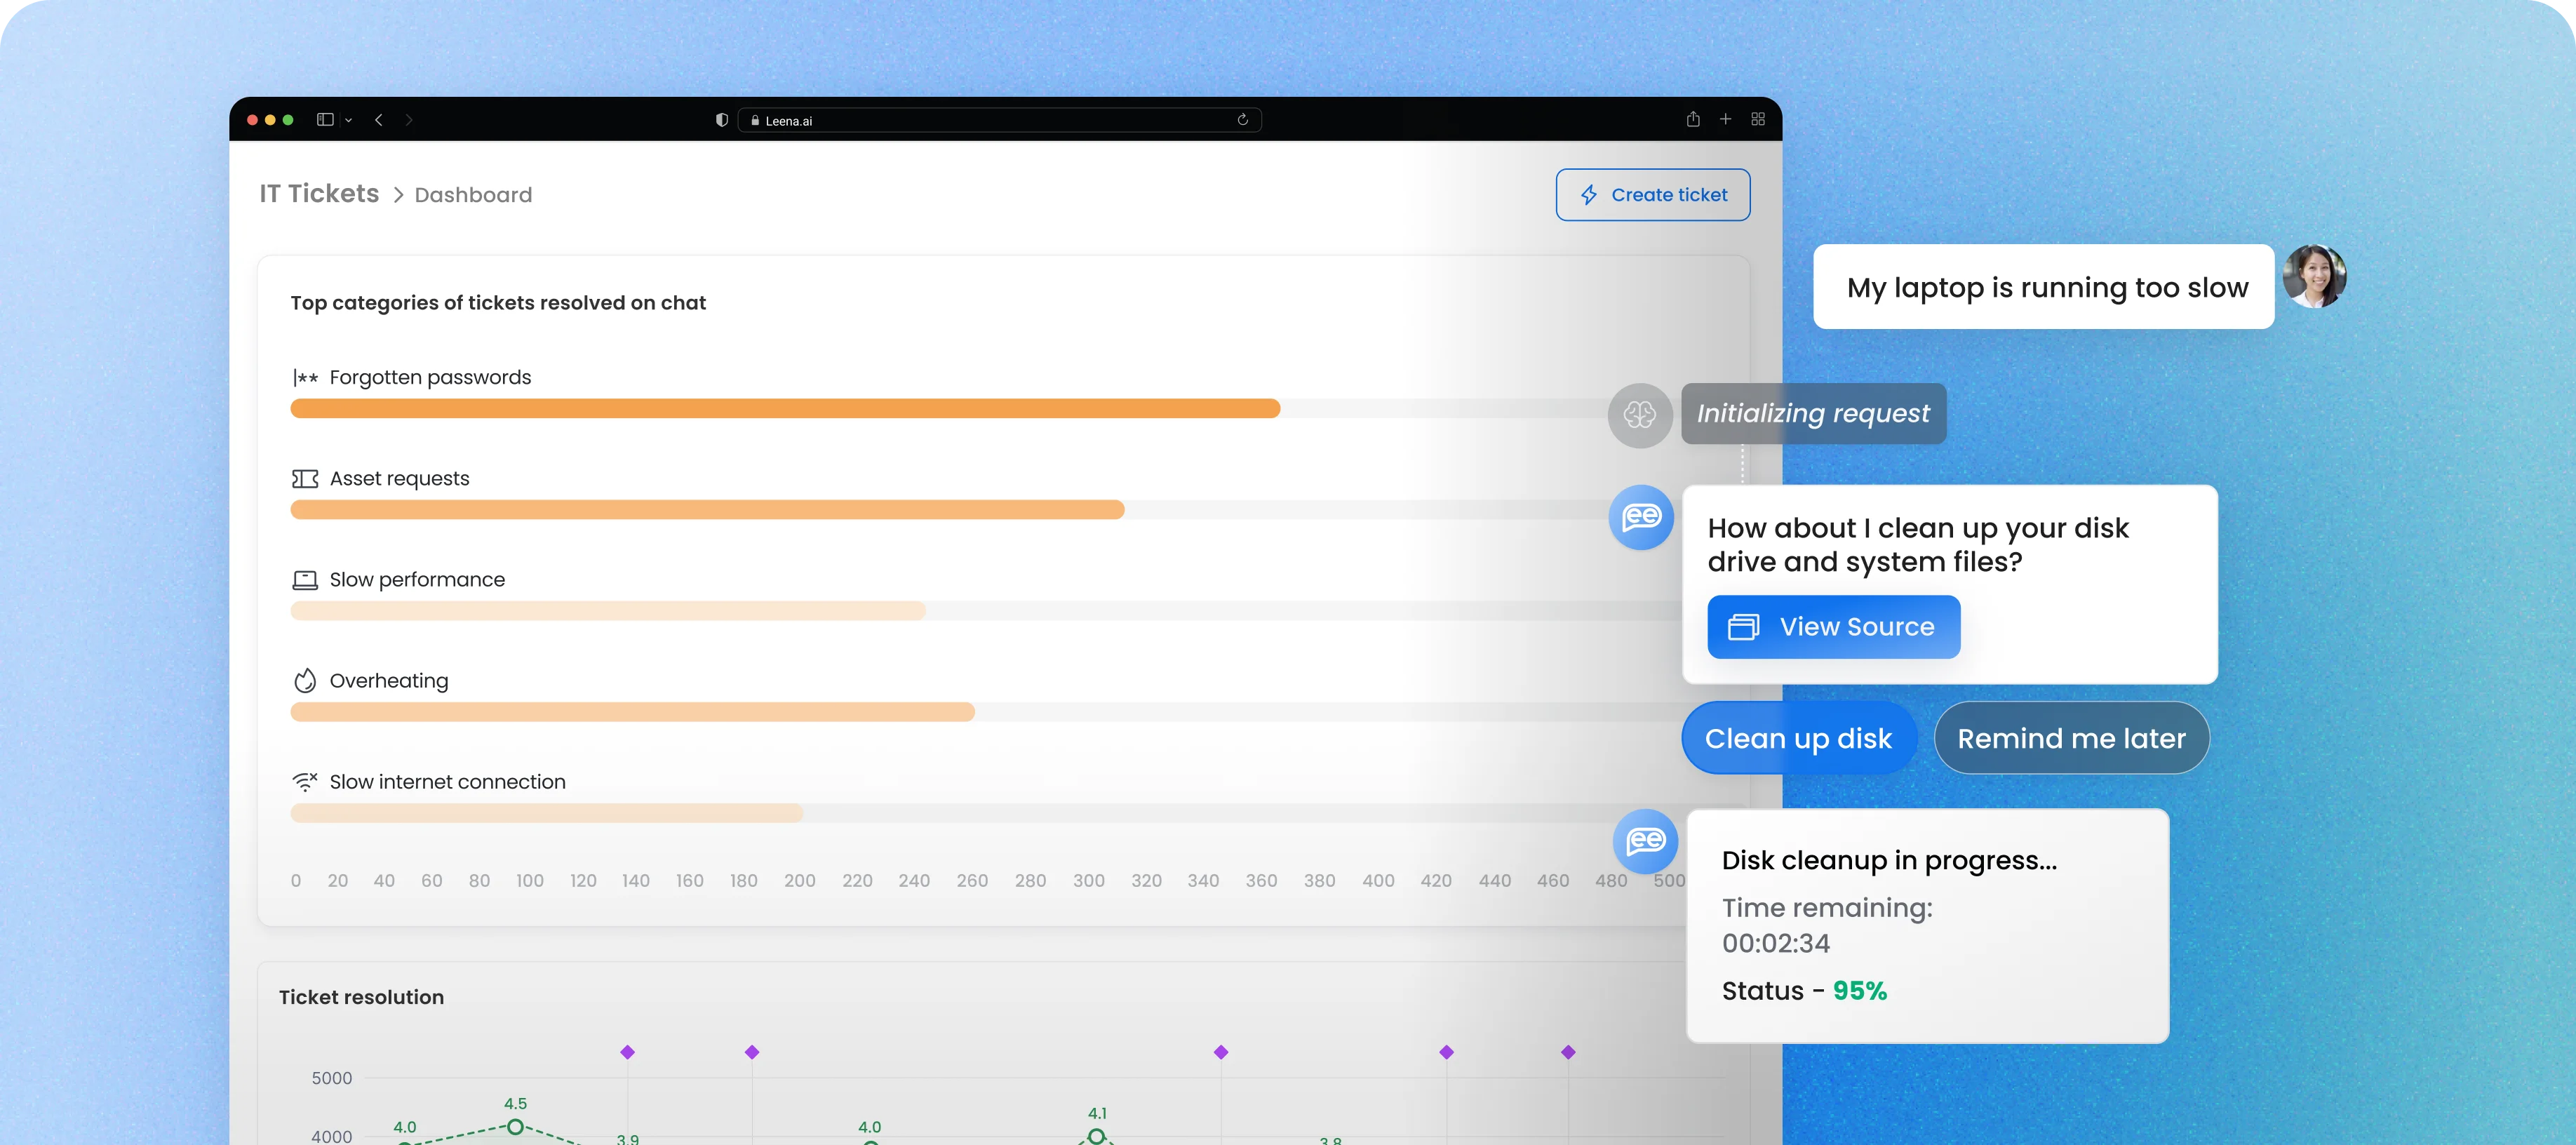The image size is (2576, 1145).
Task: Click the Asset requests ticket icon
Action: tap(305, 479)
